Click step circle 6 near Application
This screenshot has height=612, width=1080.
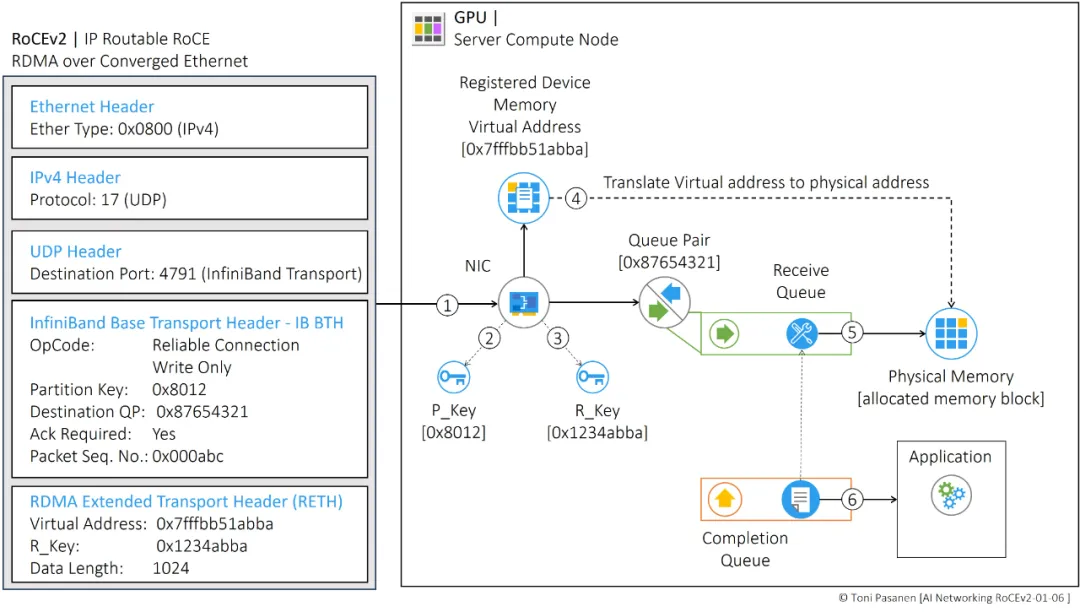[x=852, y=498]
